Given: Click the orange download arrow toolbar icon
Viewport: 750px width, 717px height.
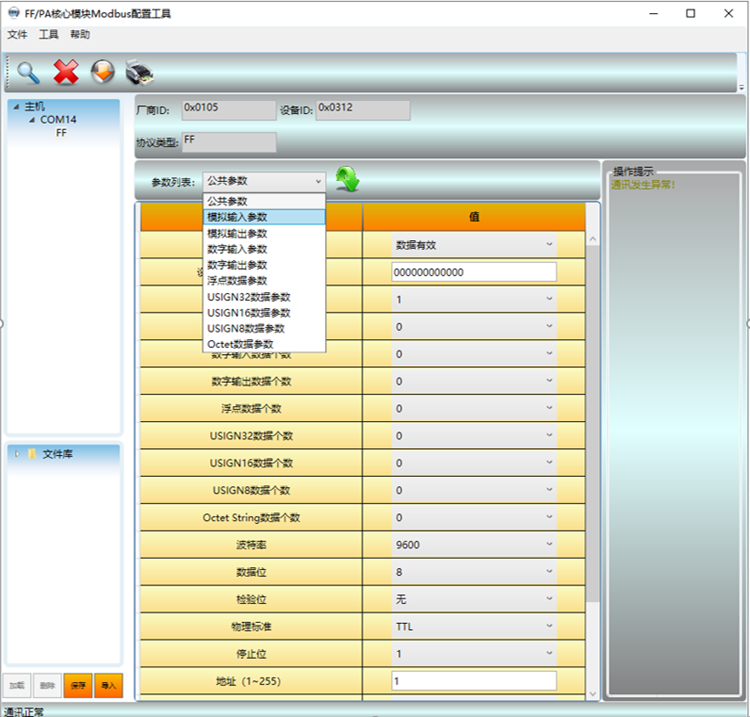Looking at the screenshot, I should (x=103, y=72).
